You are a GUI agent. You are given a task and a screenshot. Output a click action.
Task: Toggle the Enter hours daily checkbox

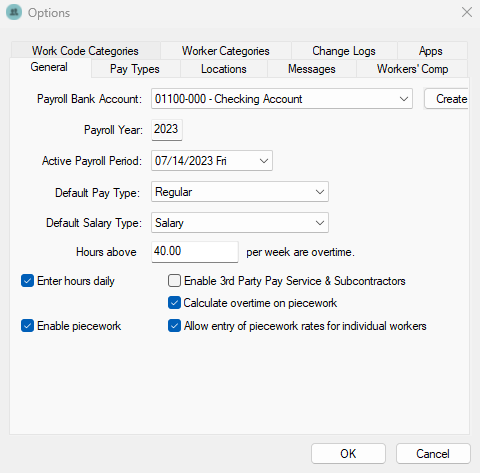pos(27,281)
